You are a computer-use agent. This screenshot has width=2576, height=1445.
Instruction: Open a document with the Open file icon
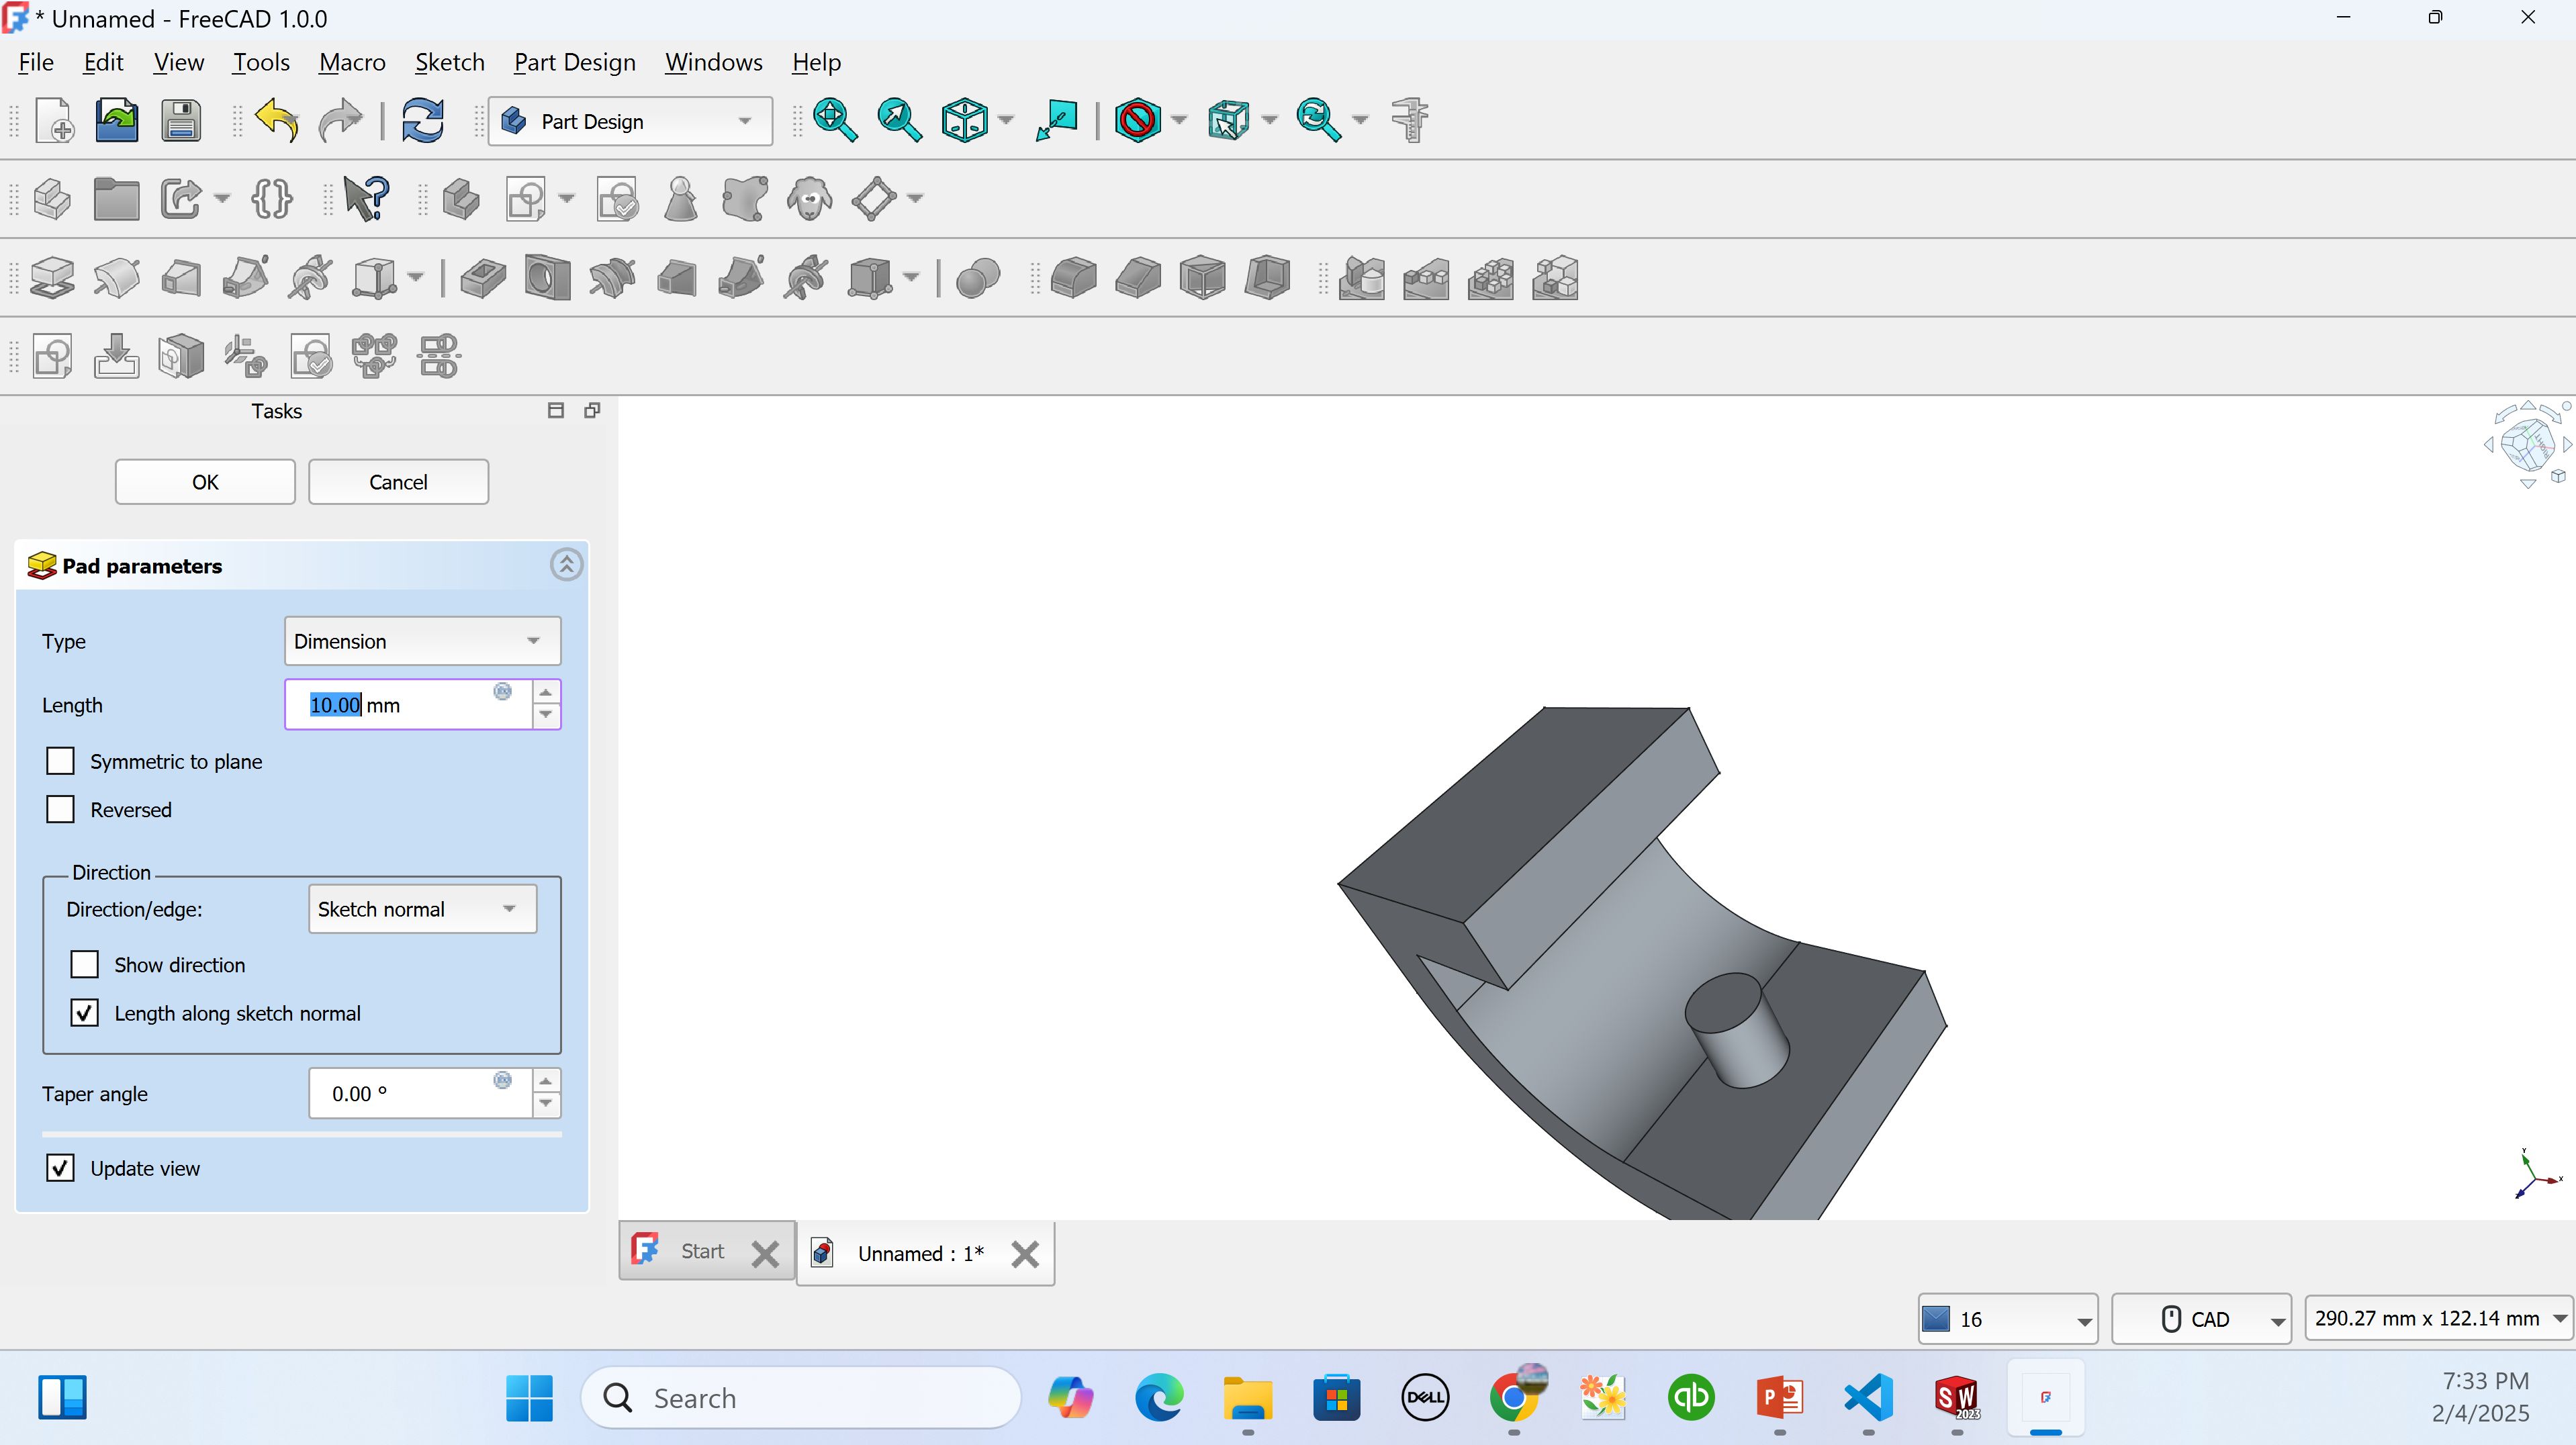point(117,121)
